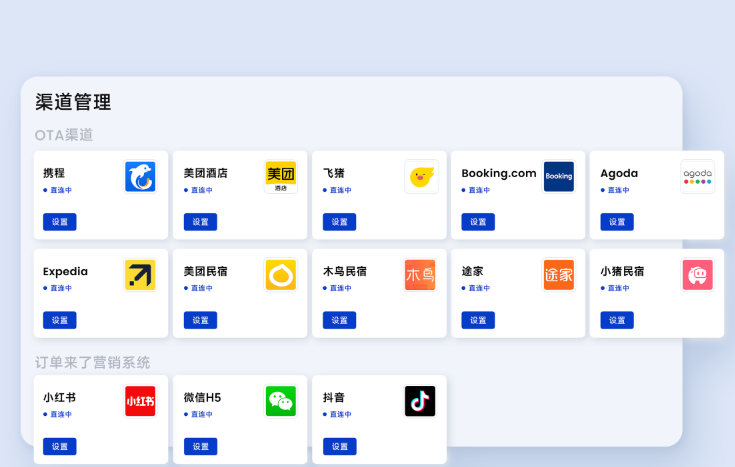Click the Expedia yellow arrow logo
This screenshot has width=735, height=467.
140,275
